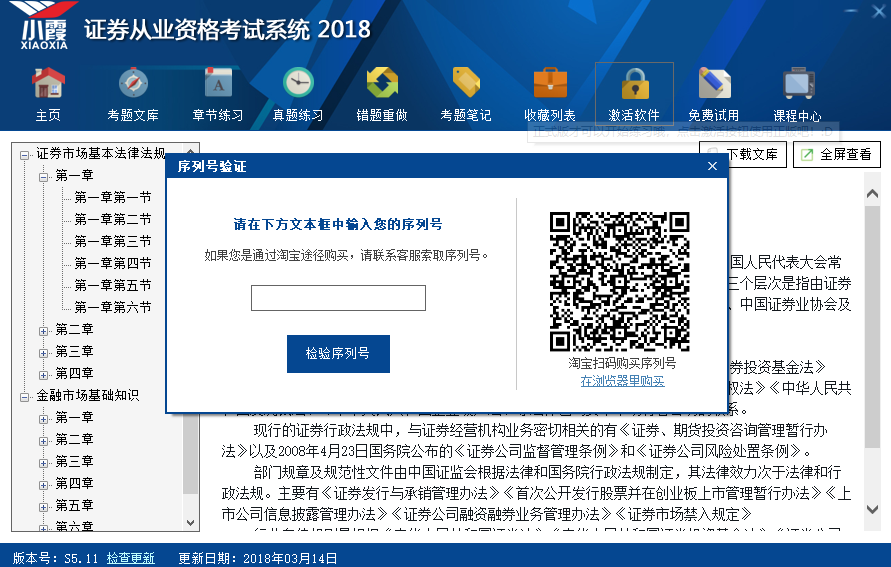This screenshot has height=567, width=891.
Task: Click the 检查更新 link
Action: tap(130, 558)
